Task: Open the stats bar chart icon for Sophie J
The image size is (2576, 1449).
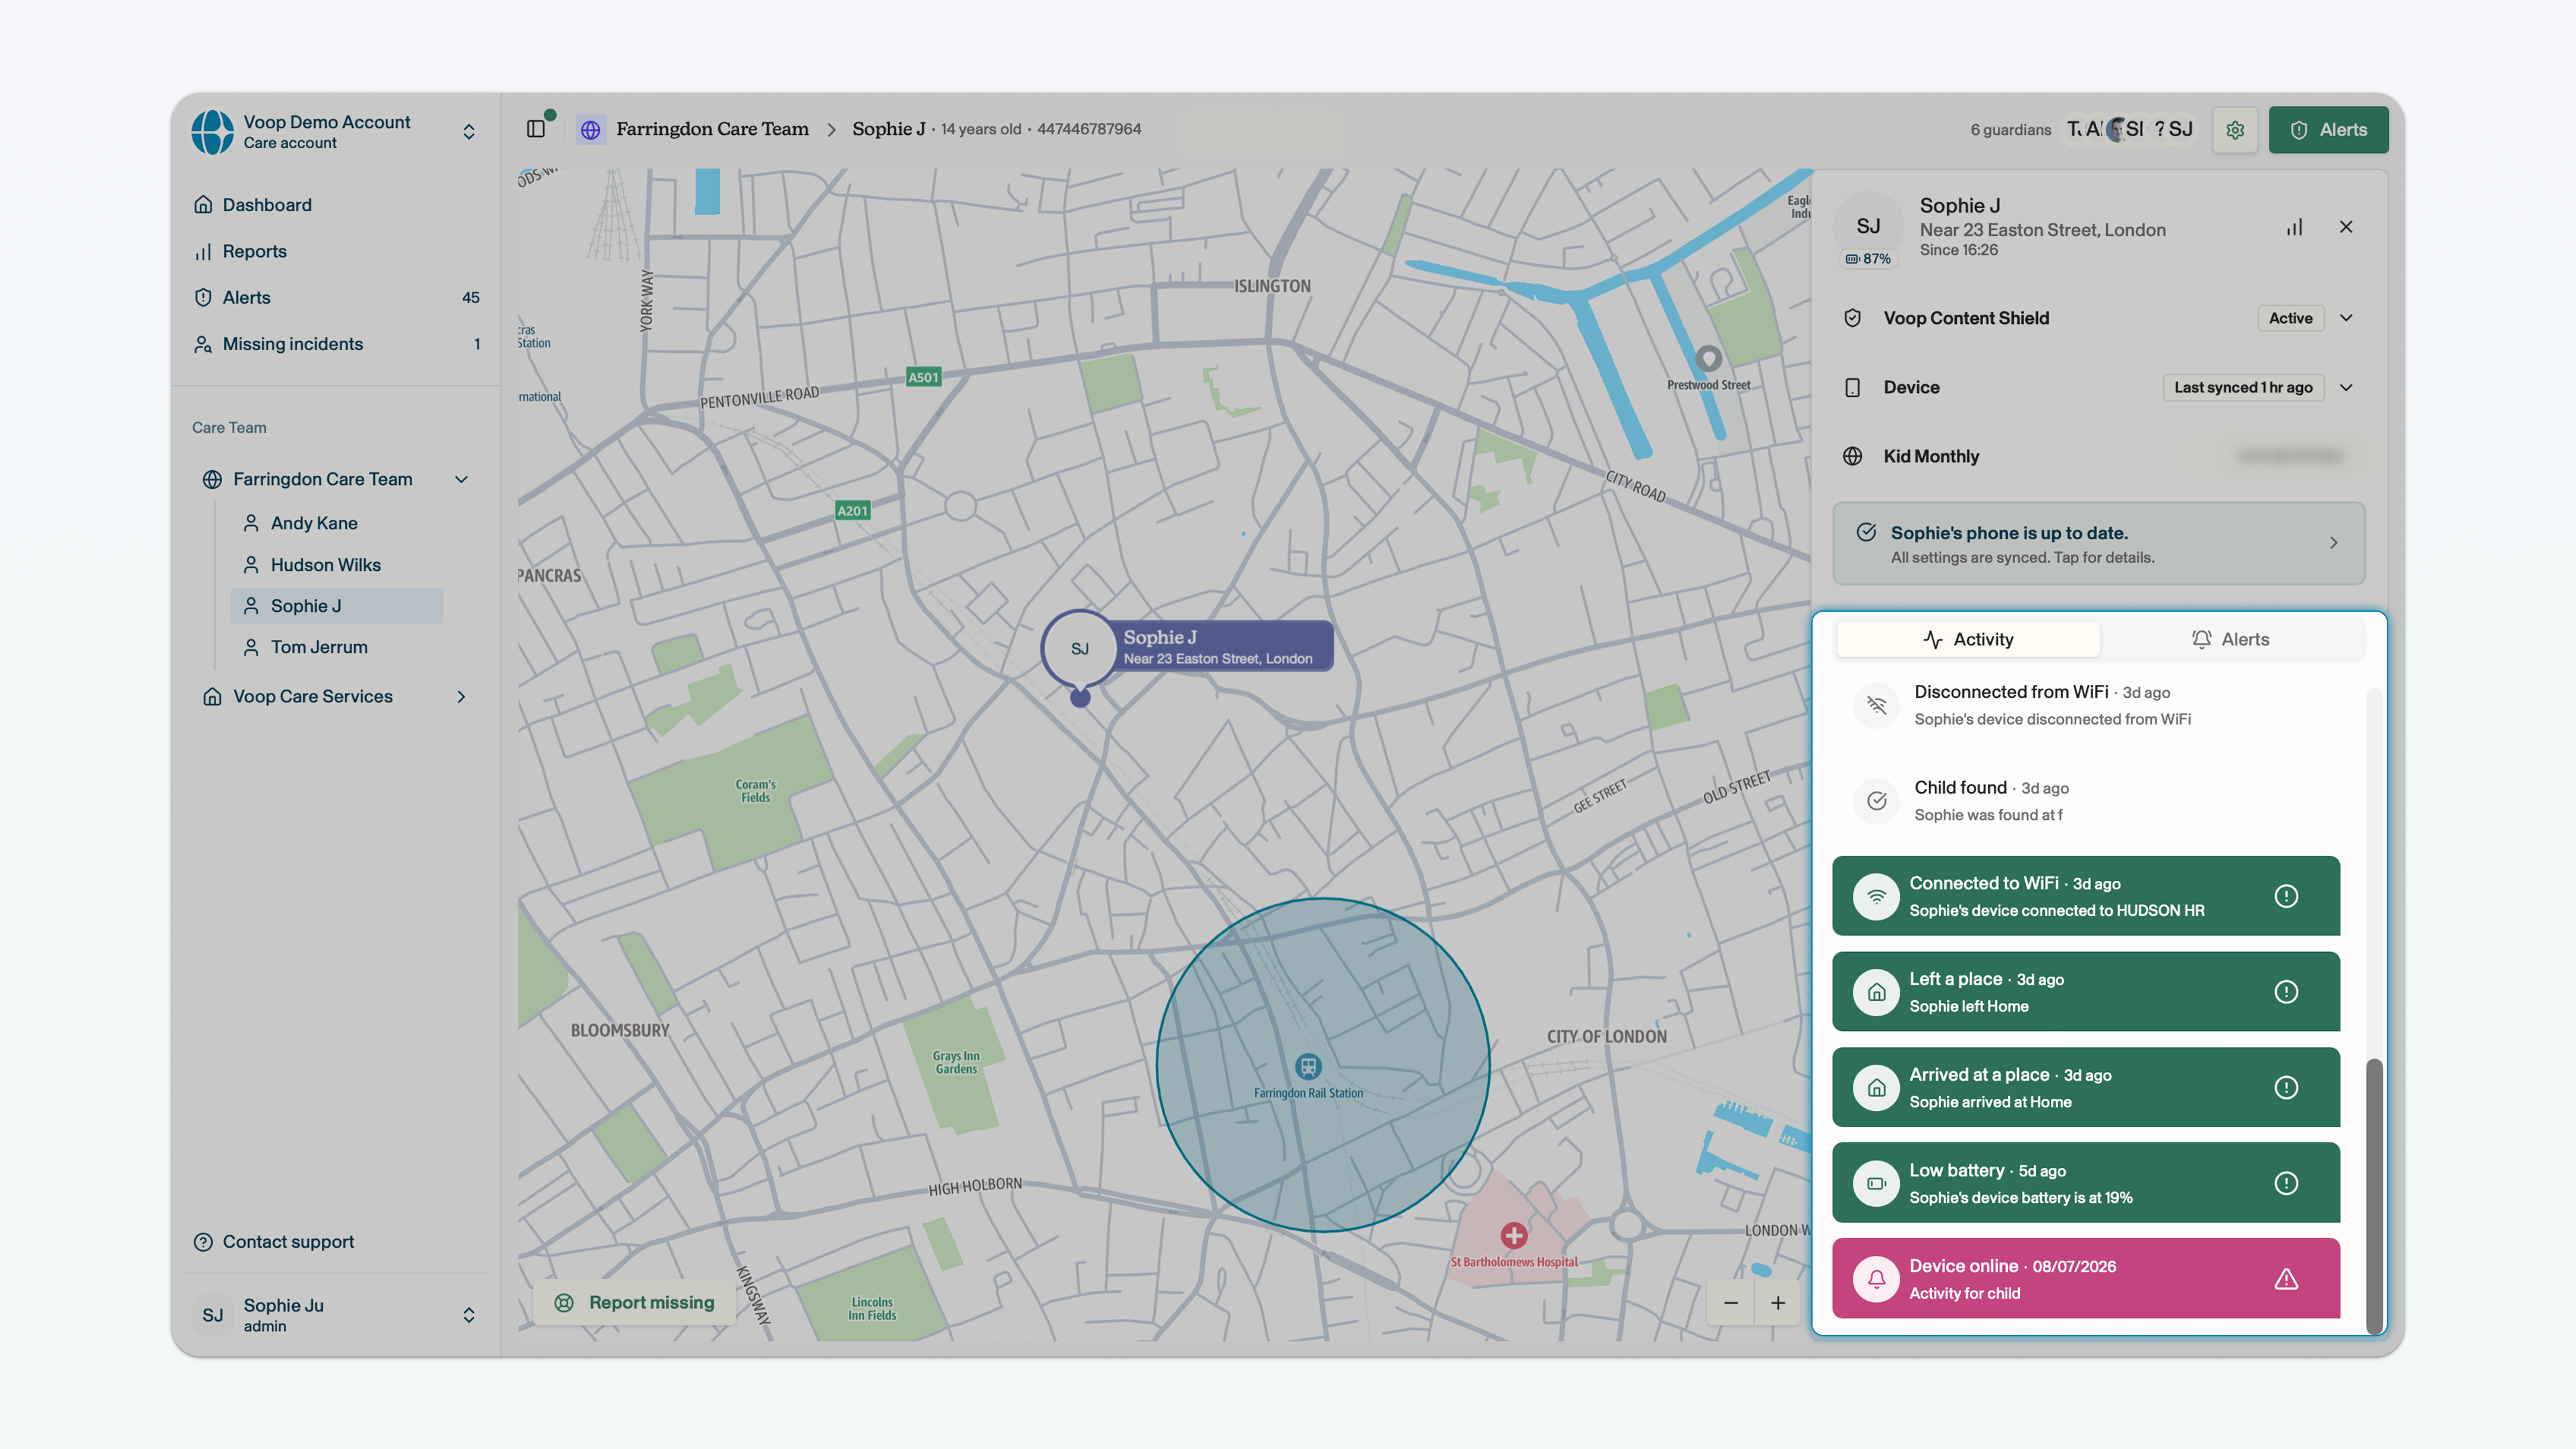Action: [x=2294, y=227]
